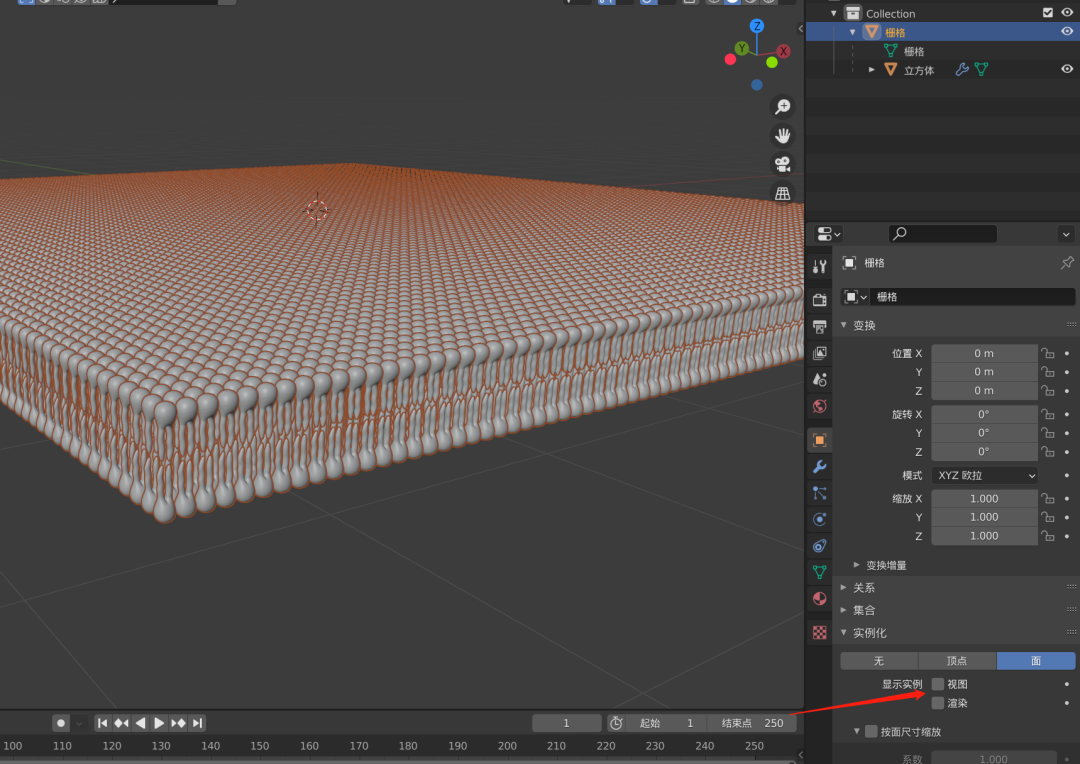The width and height of the screenshot is (1080, 764).
Task: Click the zoom view magnifier icon
Action: 782,107
